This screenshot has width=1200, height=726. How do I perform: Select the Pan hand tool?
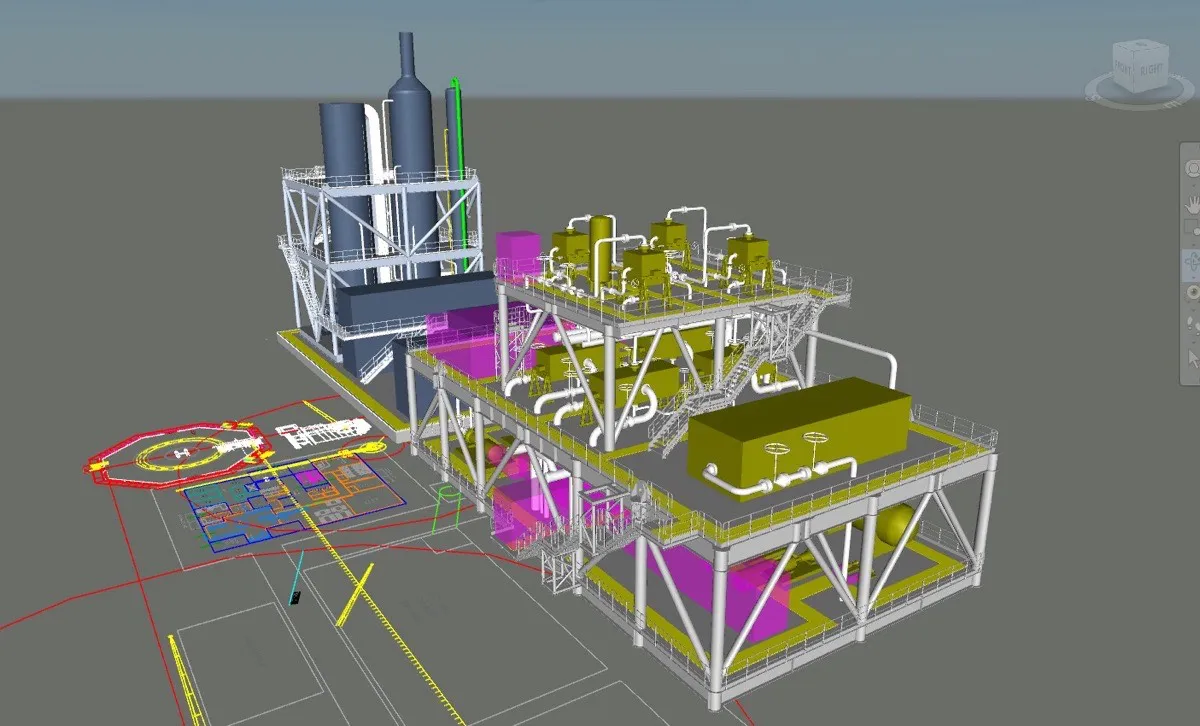point(1194,205)
